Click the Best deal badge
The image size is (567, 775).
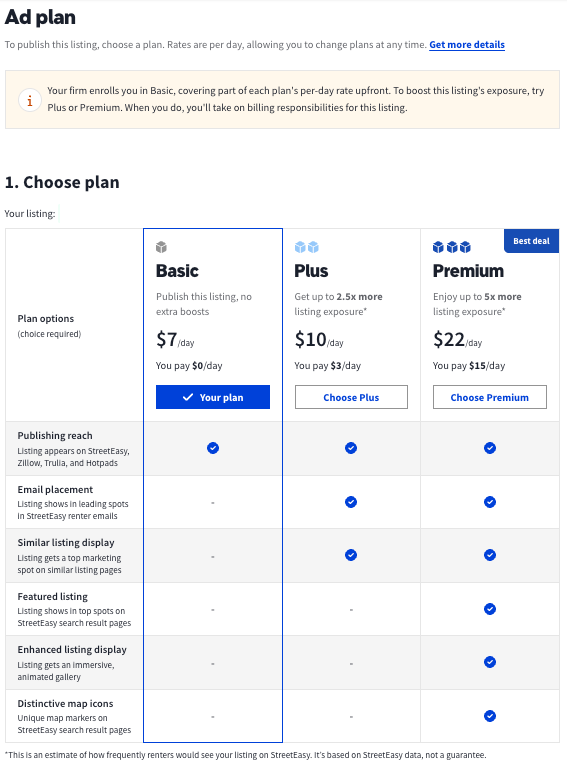coord(531,241)
